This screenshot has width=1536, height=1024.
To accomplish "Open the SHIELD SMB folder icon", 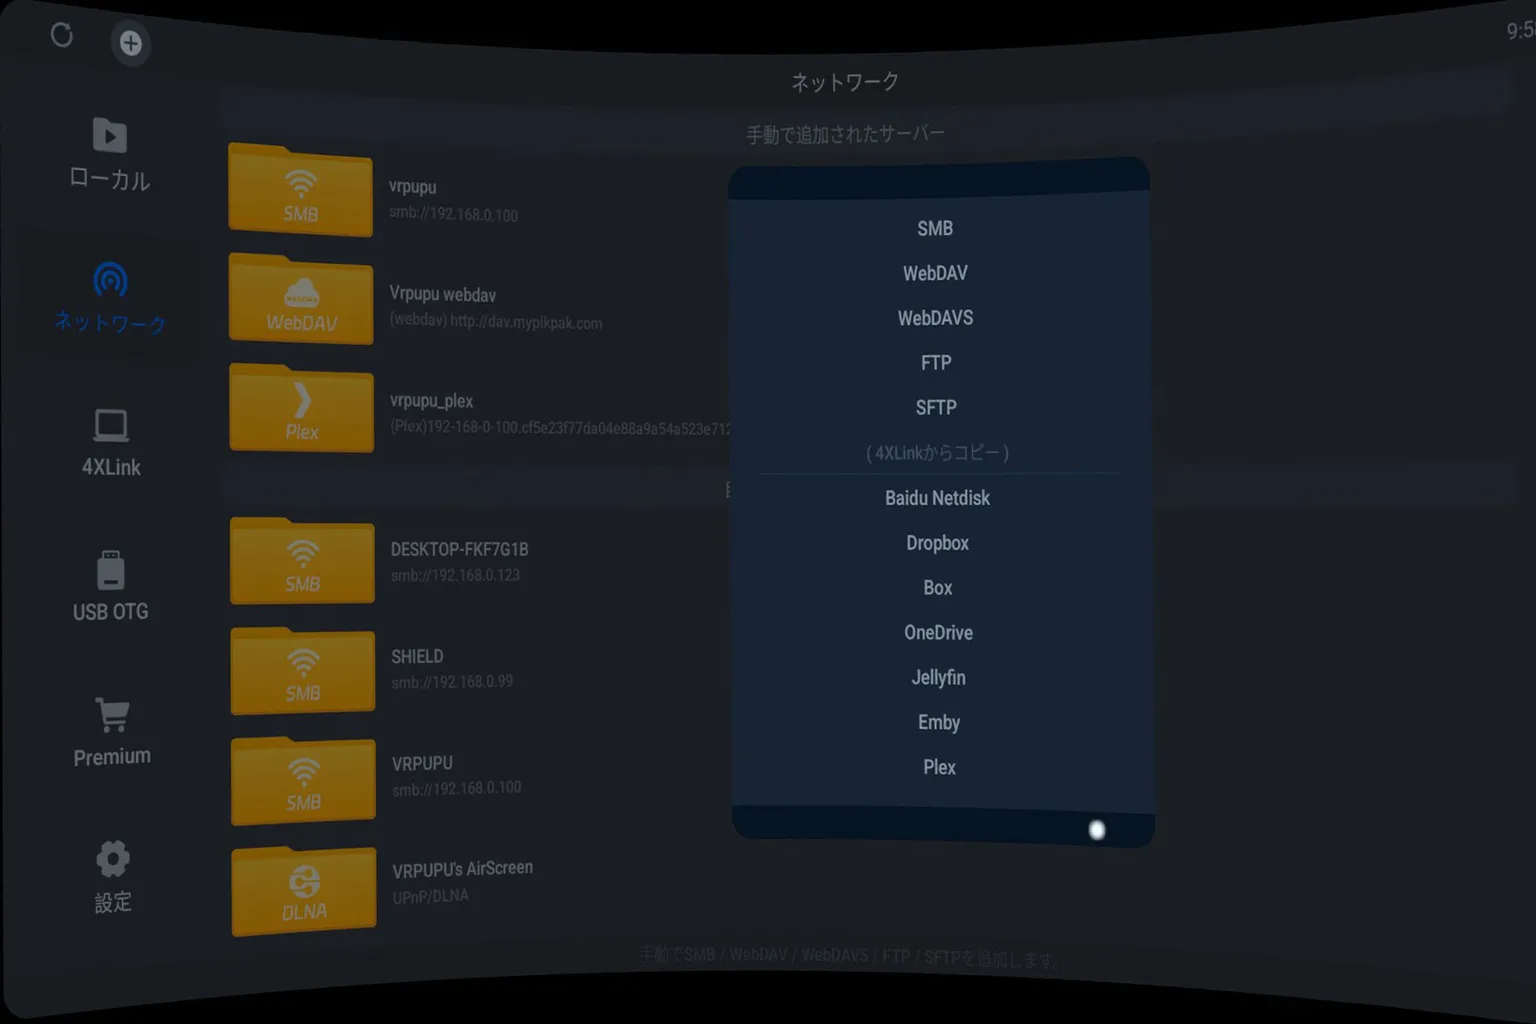I will [x=303, y=671].
